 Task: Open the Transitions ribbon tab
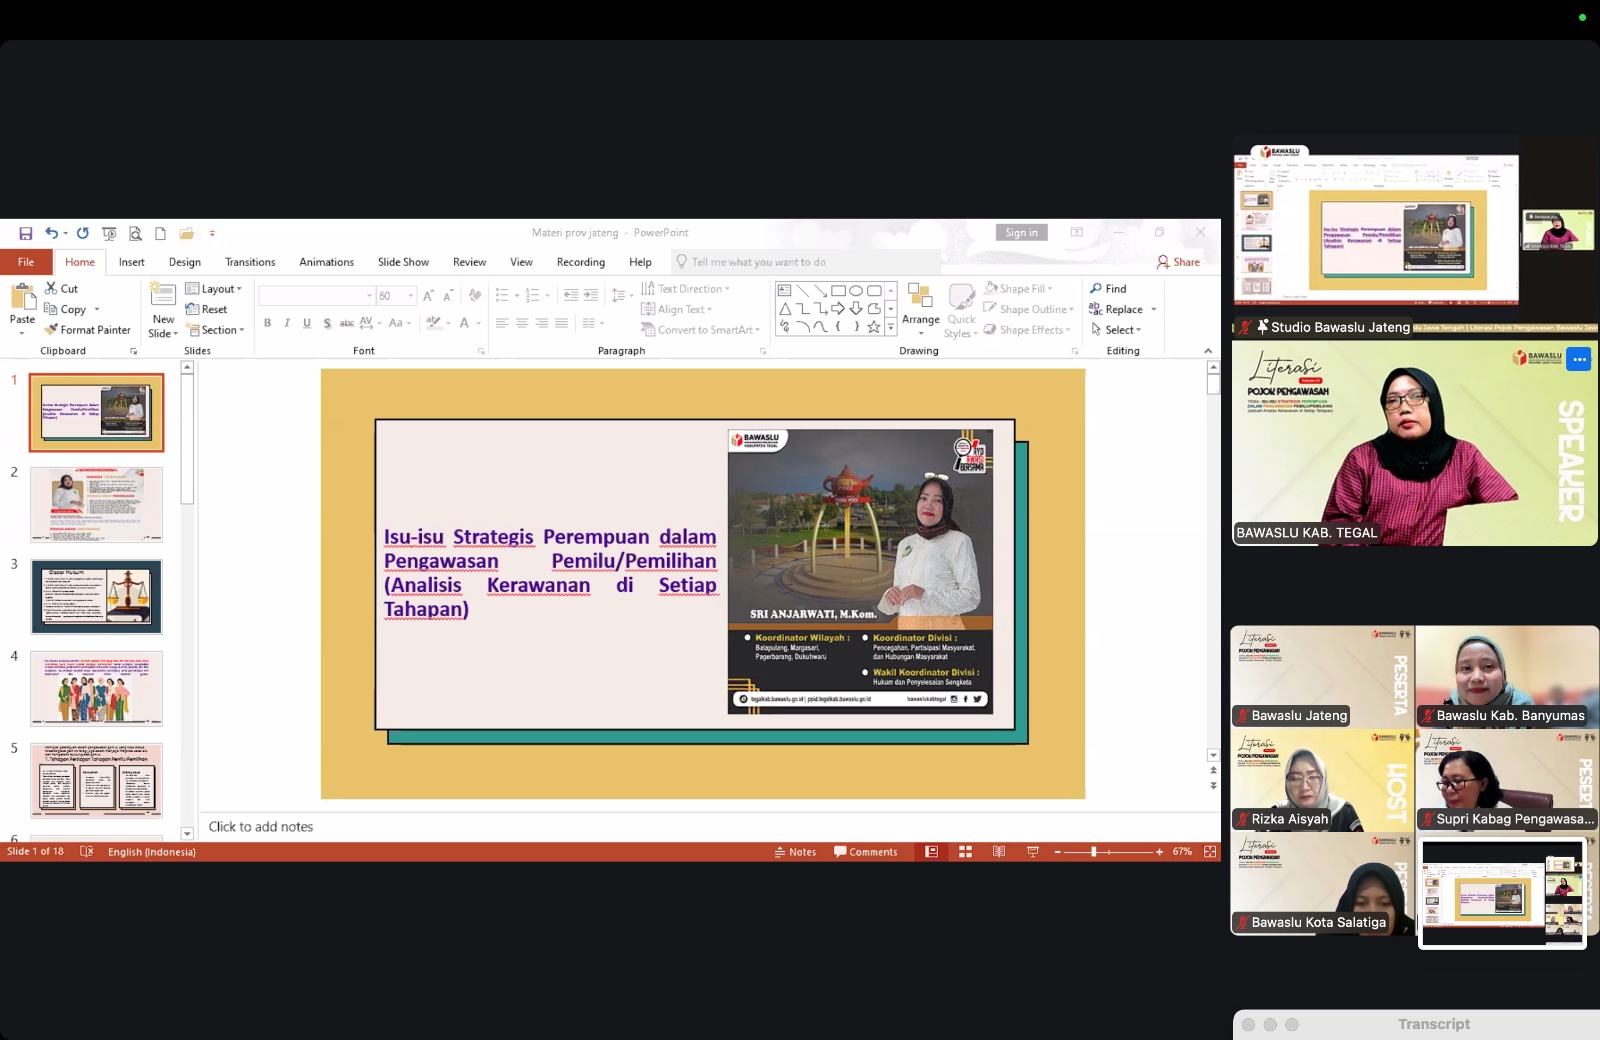[x=250, y=262]
